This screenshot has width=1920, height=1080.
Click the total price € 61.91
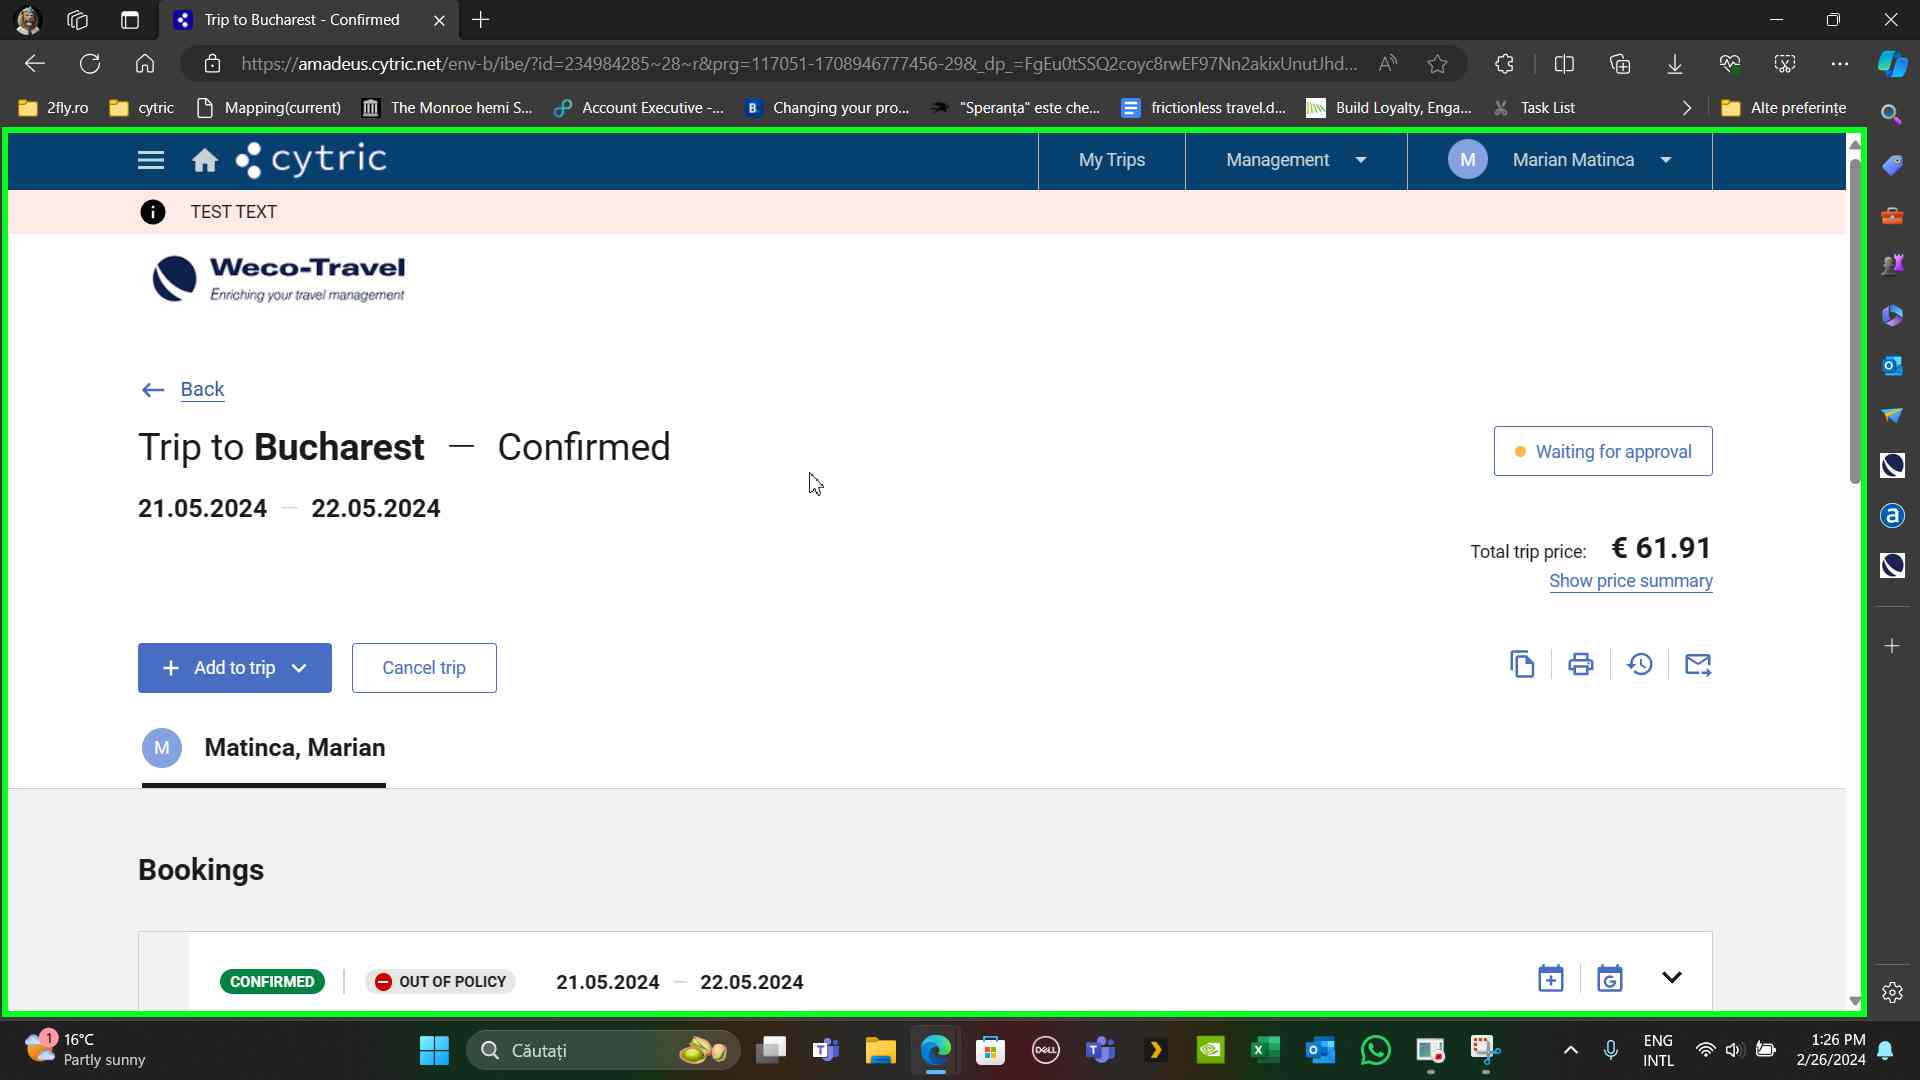click(1662, 549)
